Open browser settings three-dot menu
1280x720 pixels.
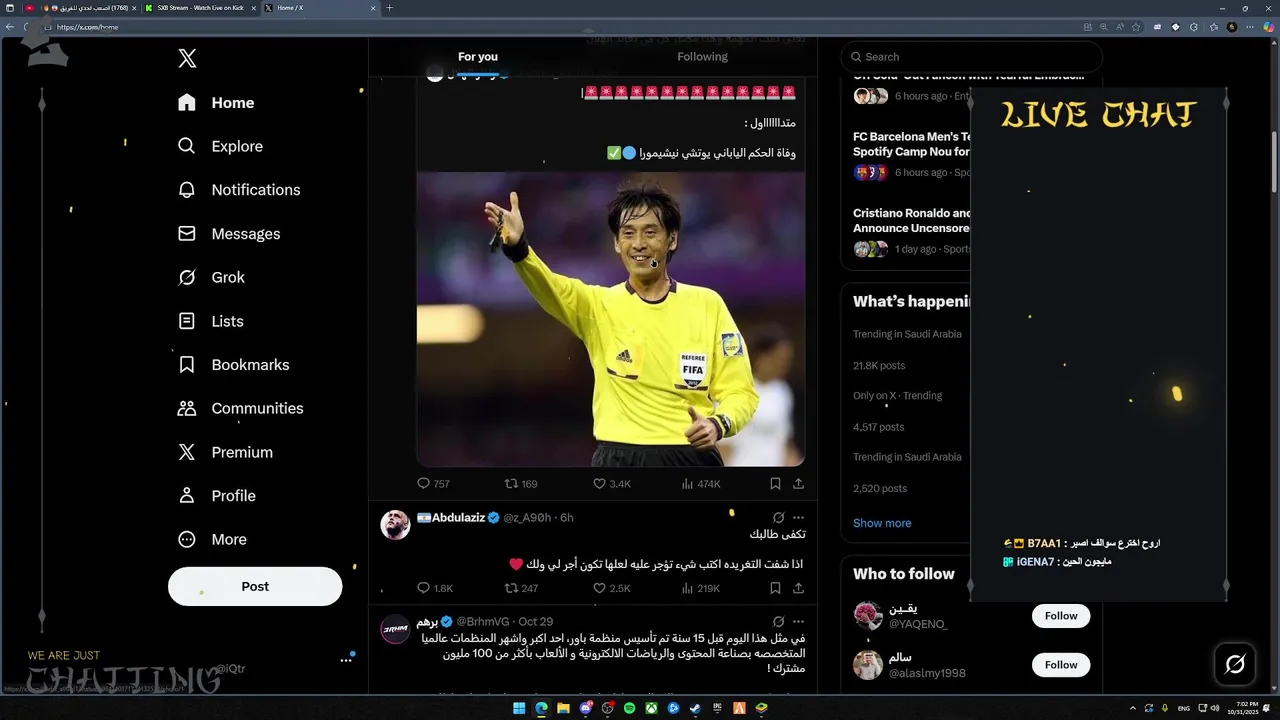tap(1250, 27)
